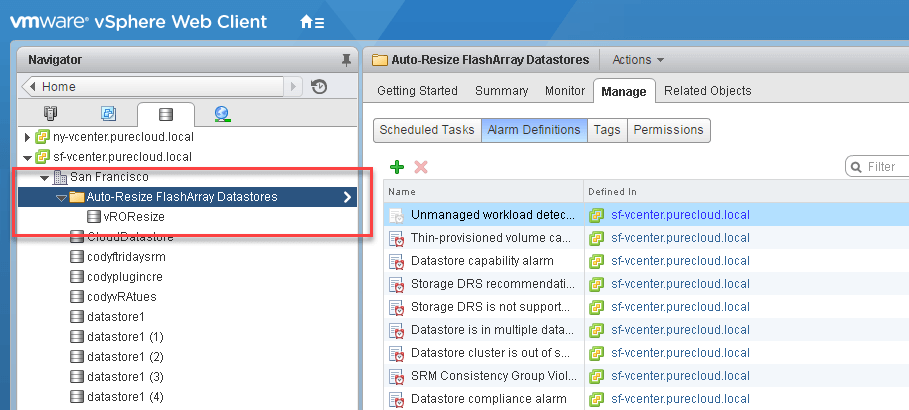Open the vSphere home menu icon
The height and width of the screenshot is (410, 909).
[x=312, y=23]
